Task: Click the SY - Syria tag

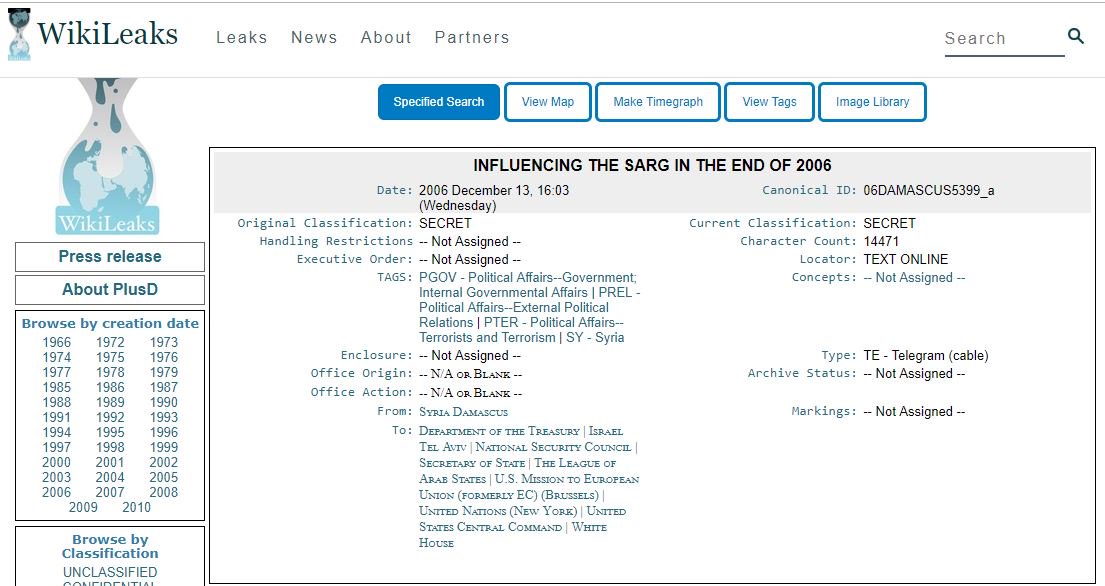Action: coord(595,337)
